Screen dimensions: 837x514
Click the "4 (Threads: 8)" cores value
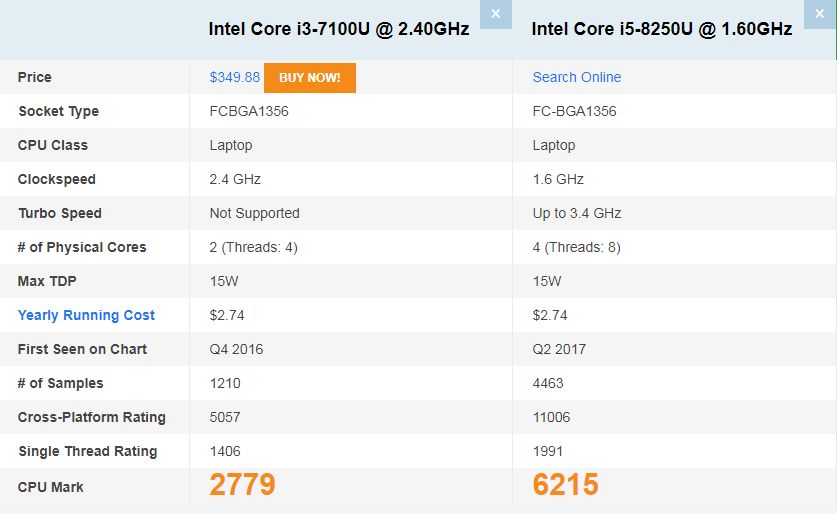pyautogui.click(x=577, y=247)
